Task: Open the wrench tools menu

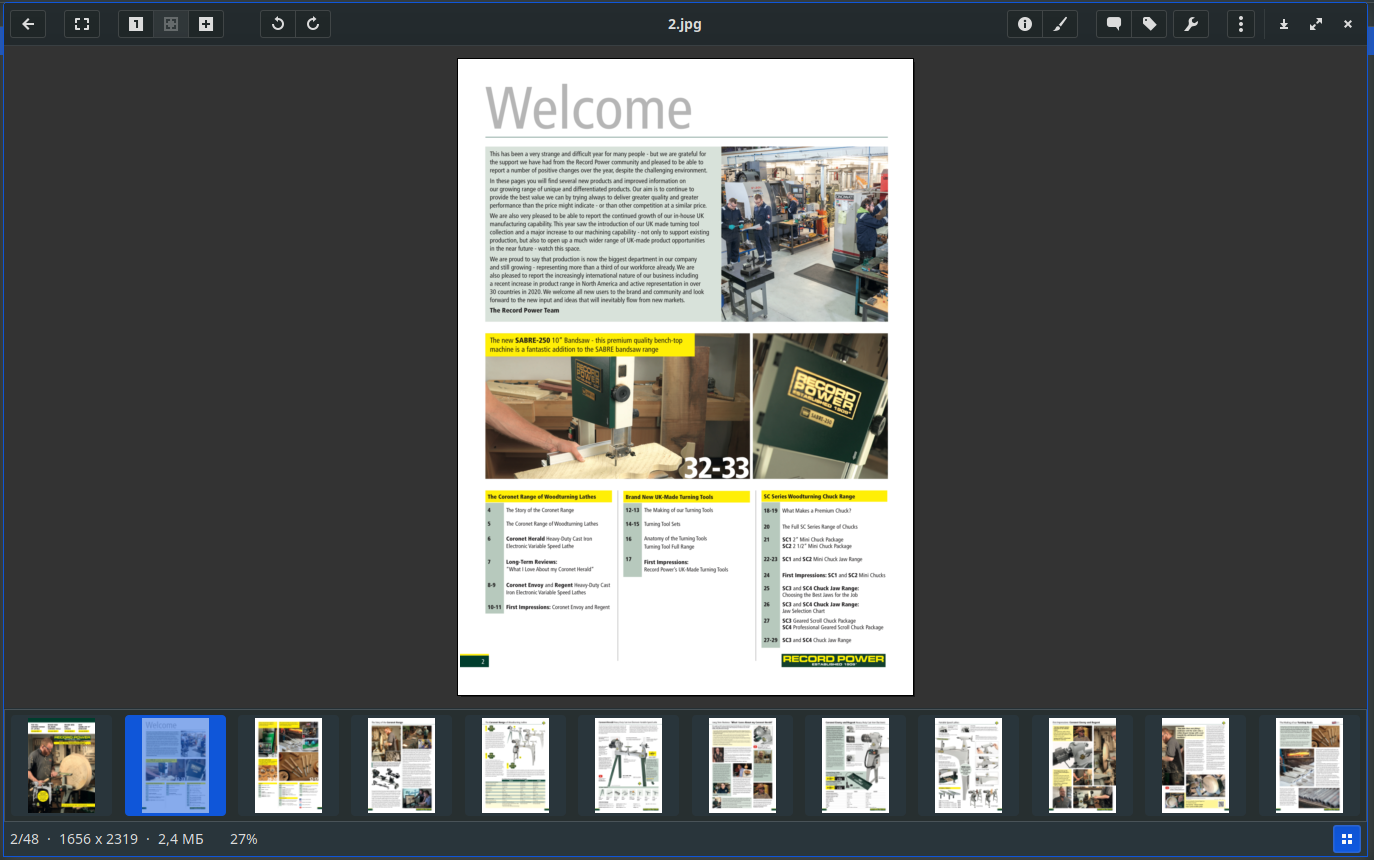Action: click(1190, 24)
